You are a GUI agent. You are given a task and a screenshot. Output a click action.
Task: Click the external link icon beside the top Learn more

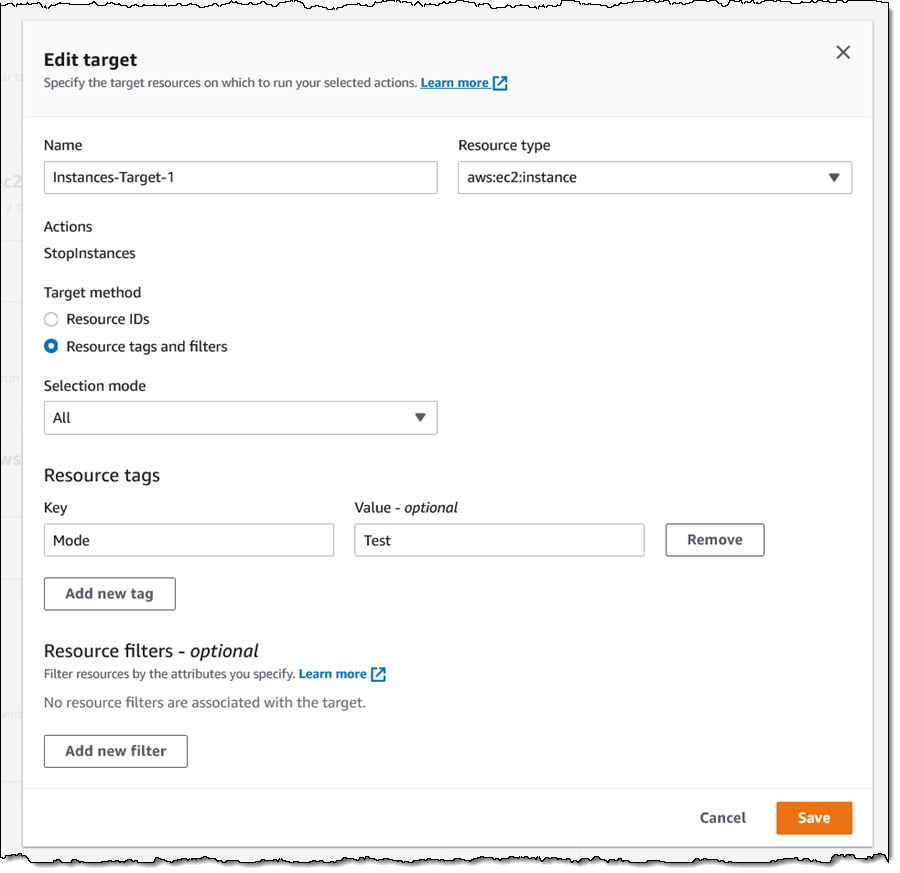click(x=500, y=83)
